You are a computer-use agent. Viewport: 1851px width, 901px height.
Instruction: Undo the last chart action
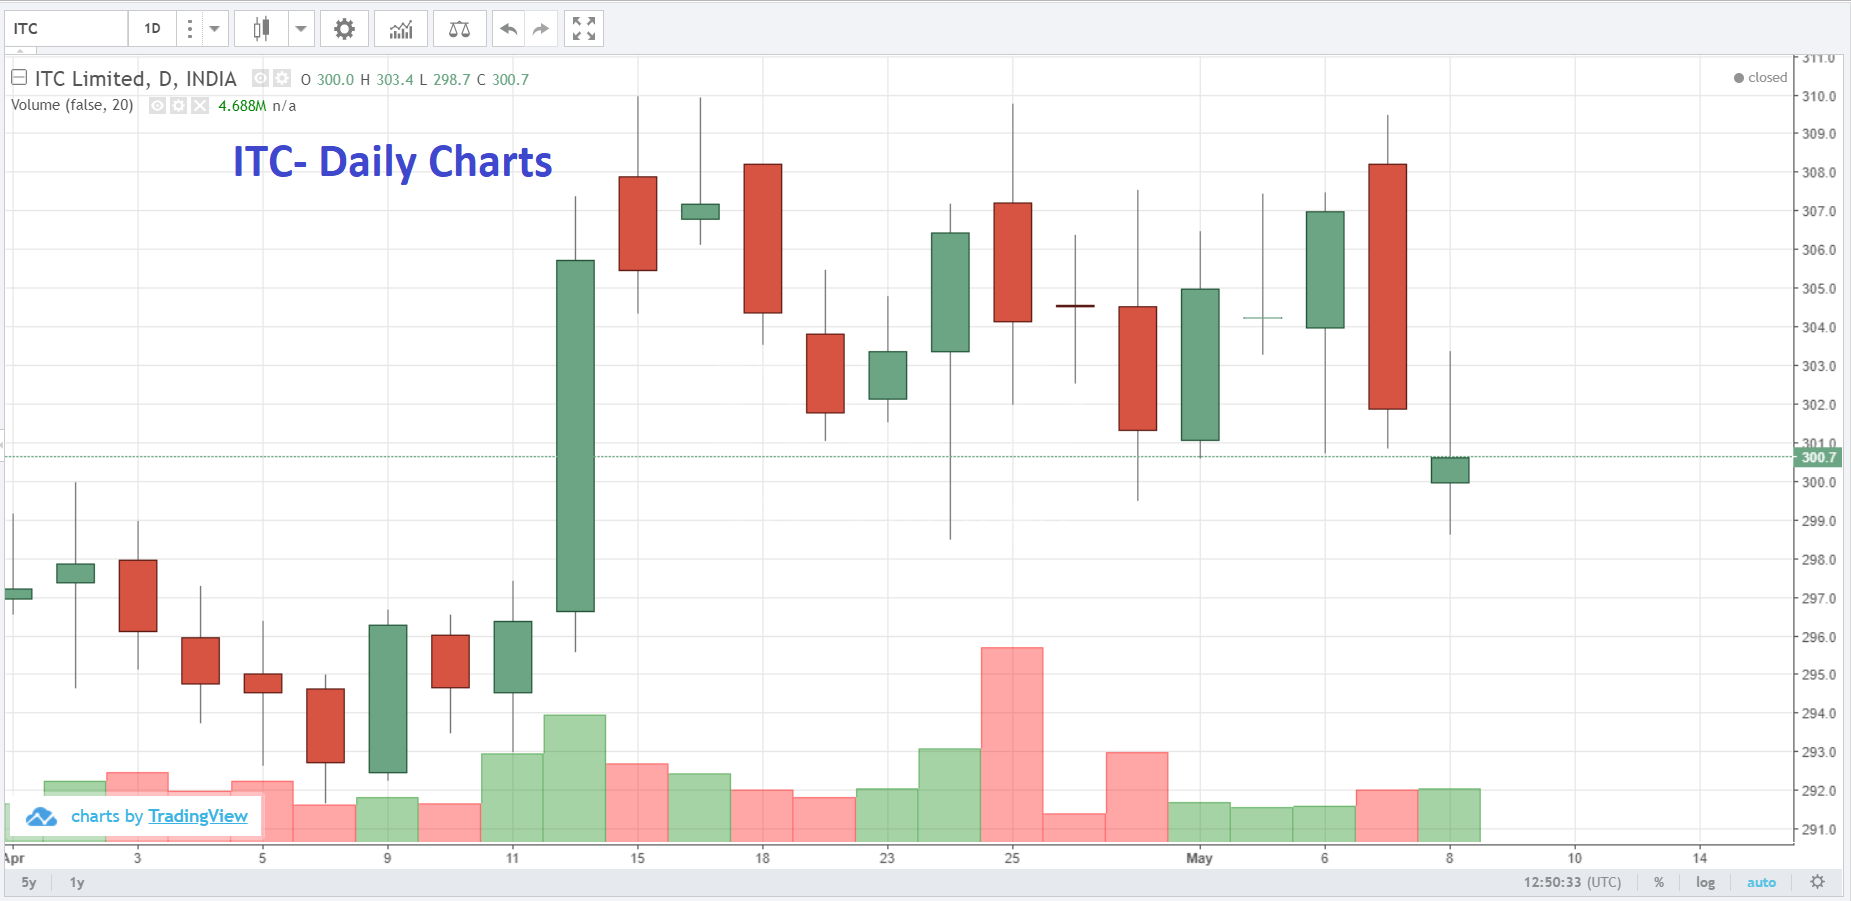[508, 29]
